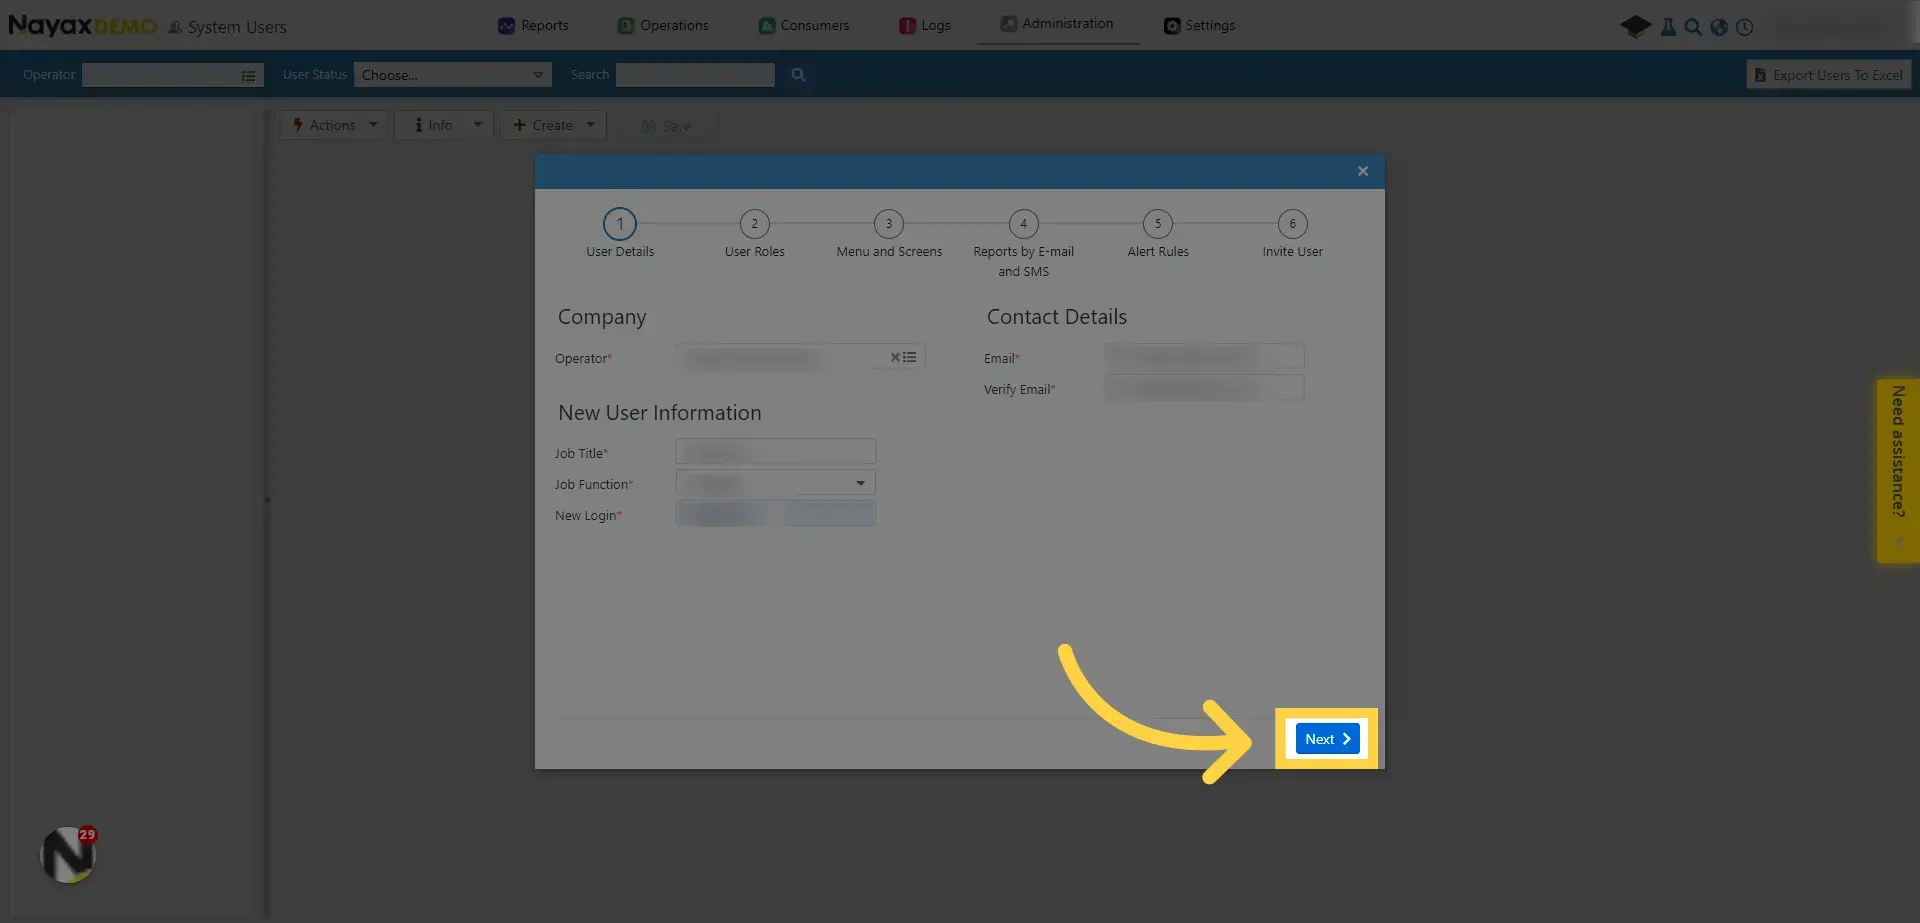Export Users To Excel
Image resolution: width=1920 pixels, height=923 pixels.
[1828, 75]
